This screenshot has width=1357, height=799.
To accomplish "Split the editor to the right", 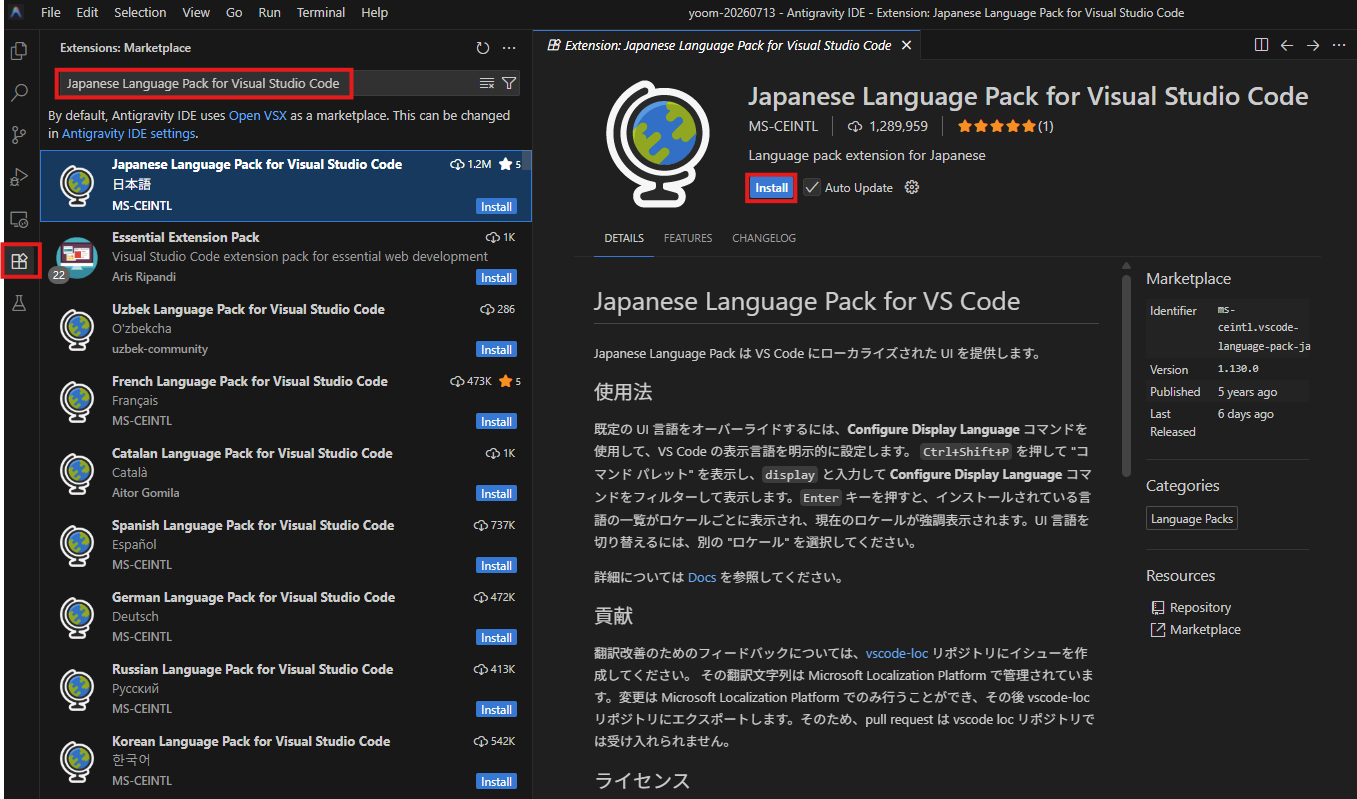I will point(1262,45).
